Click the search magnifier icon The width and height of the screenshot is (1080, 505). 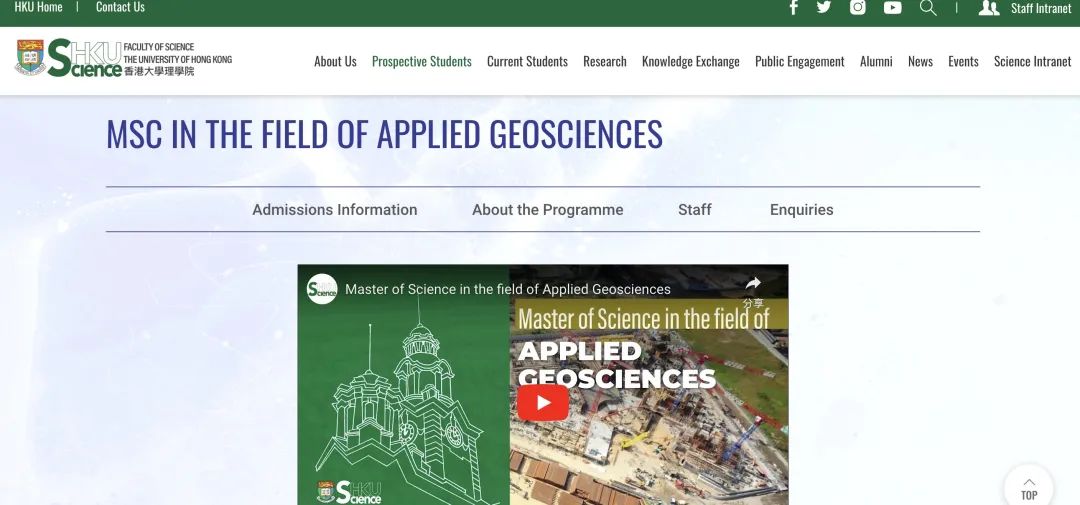pos(928,8)
